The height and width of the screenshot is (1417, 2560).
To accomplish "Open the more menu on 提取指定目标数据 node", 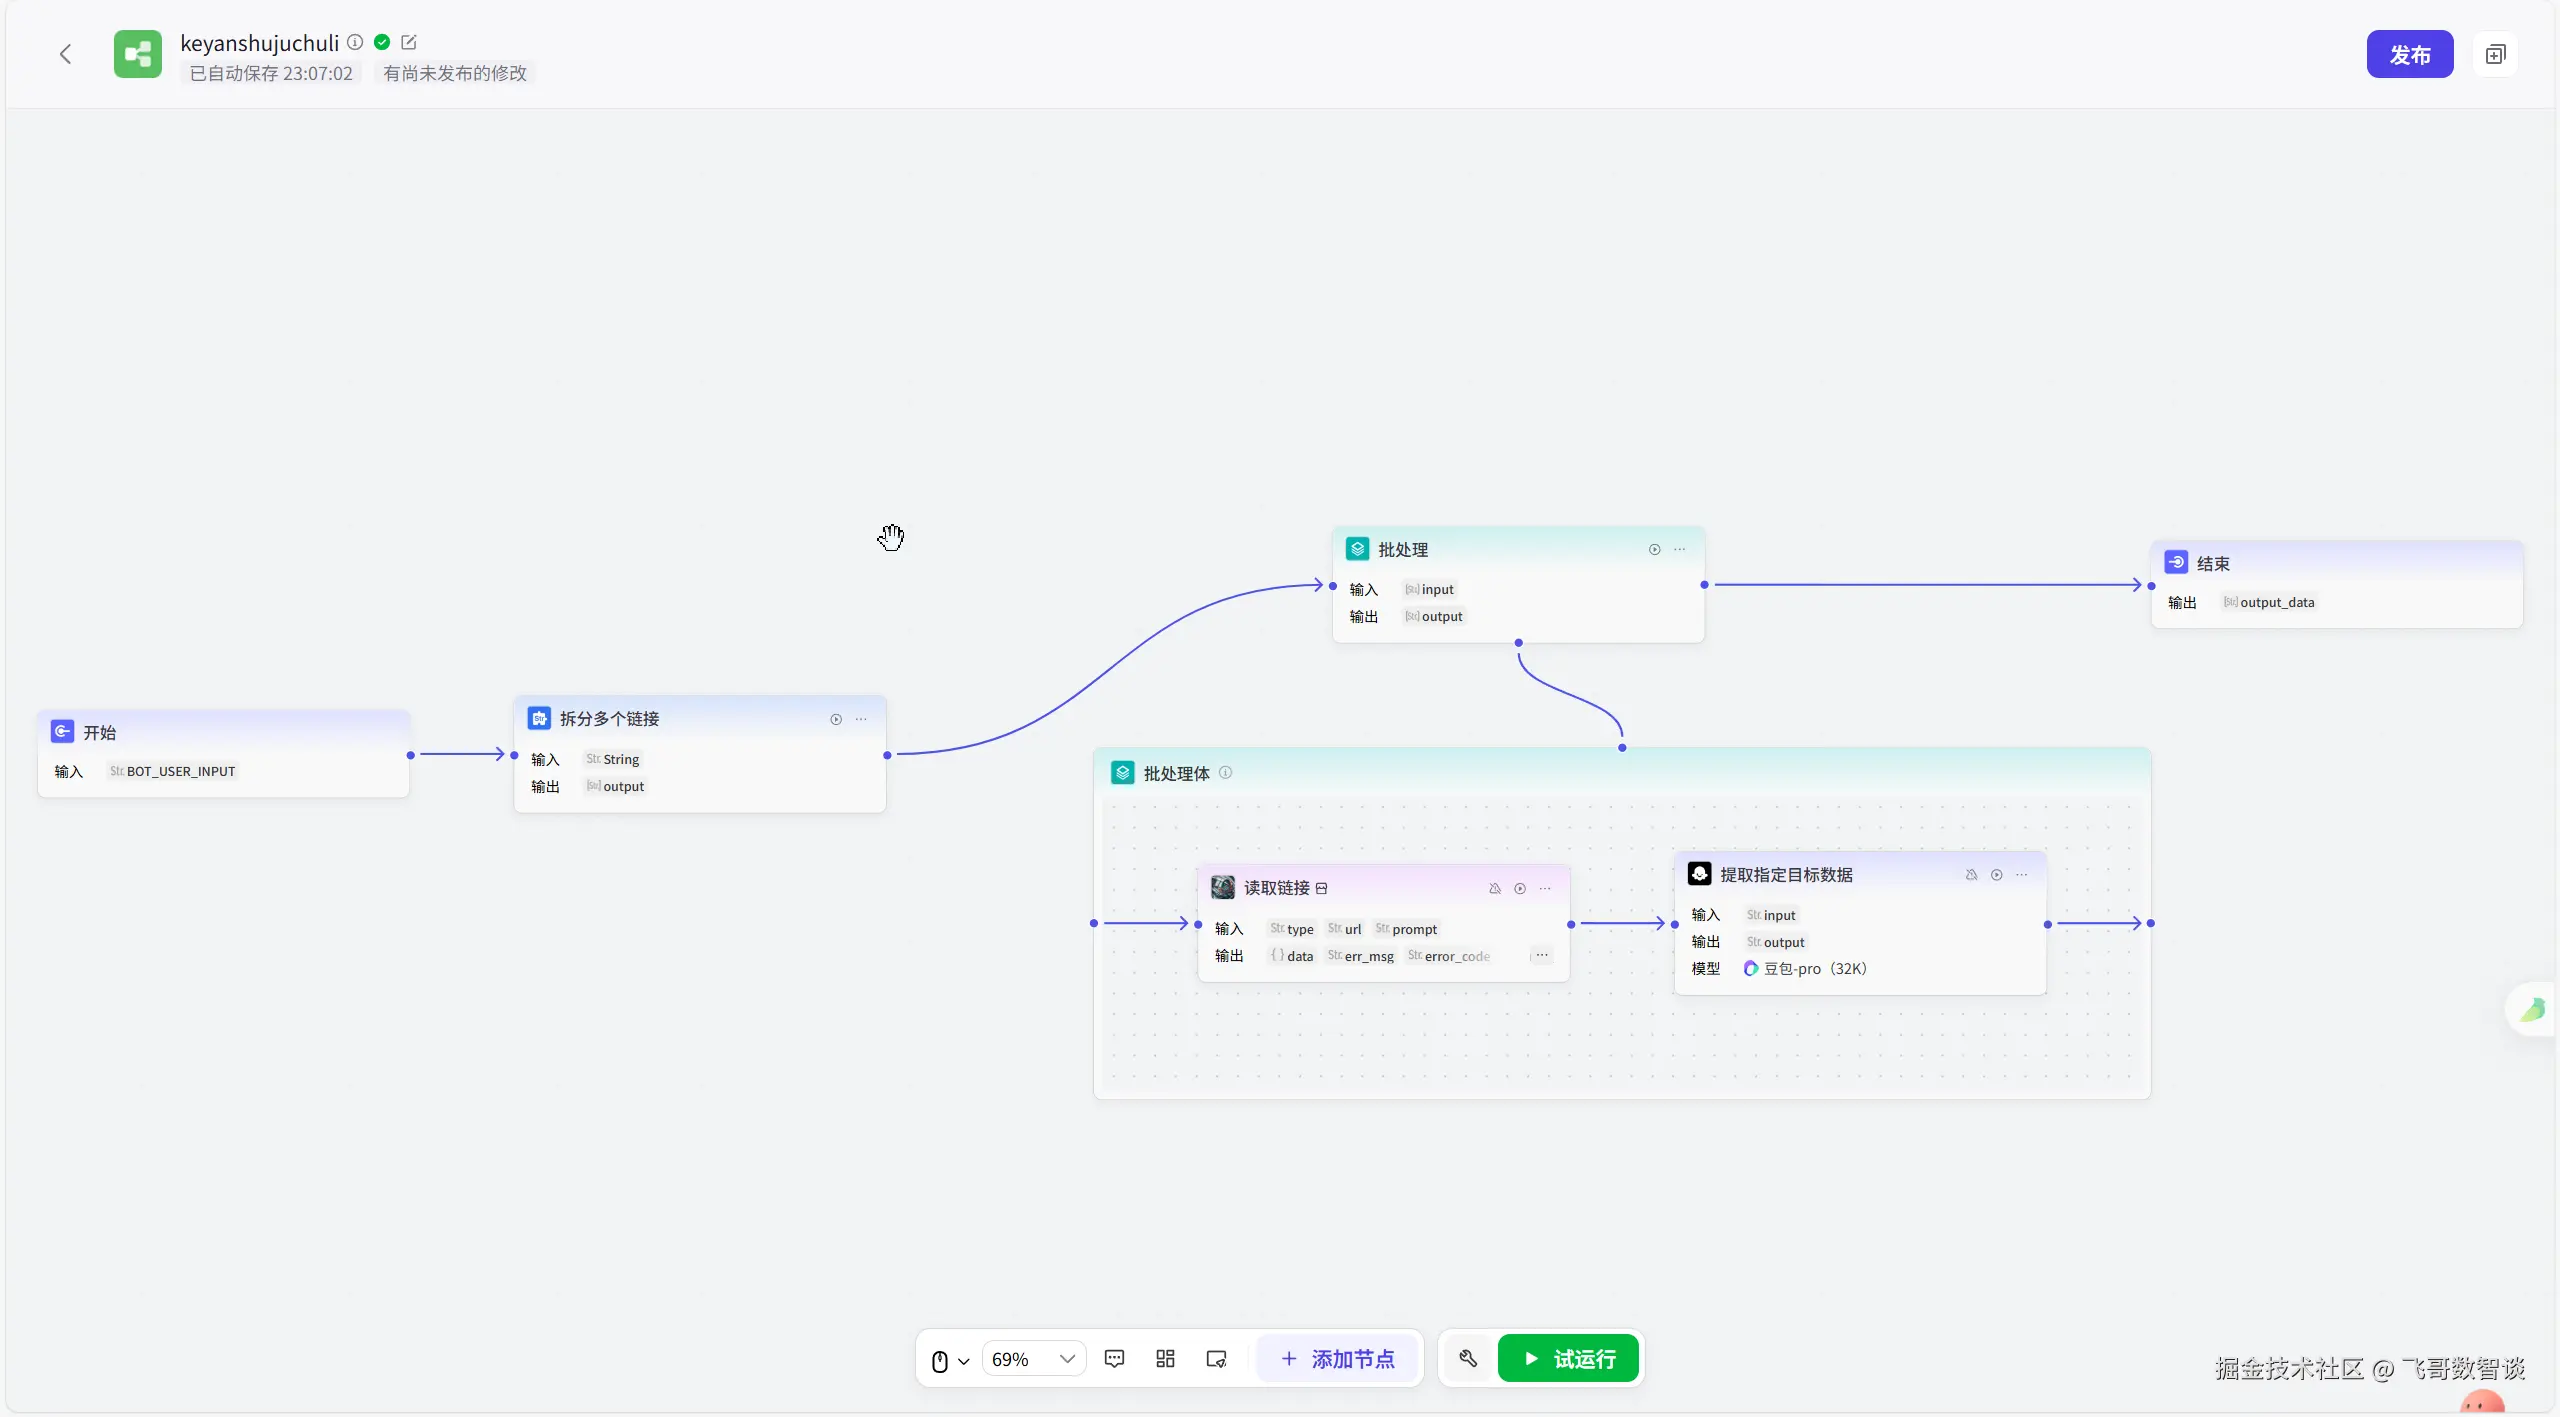I will point(2022,874).
